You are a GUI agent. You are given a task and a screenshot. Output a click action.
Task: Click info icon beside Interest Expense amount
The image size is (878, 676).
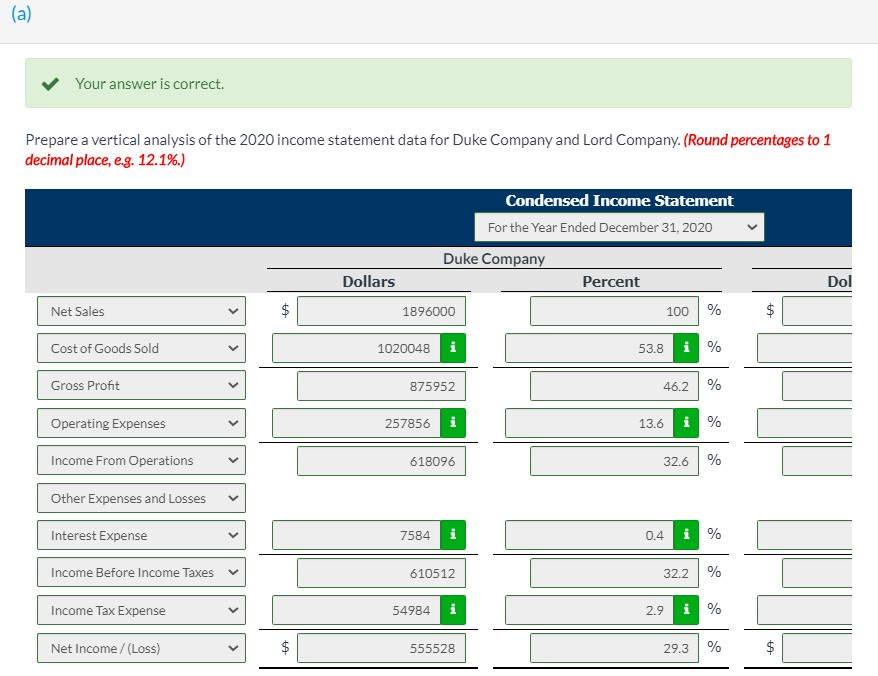tap(452, 535)
